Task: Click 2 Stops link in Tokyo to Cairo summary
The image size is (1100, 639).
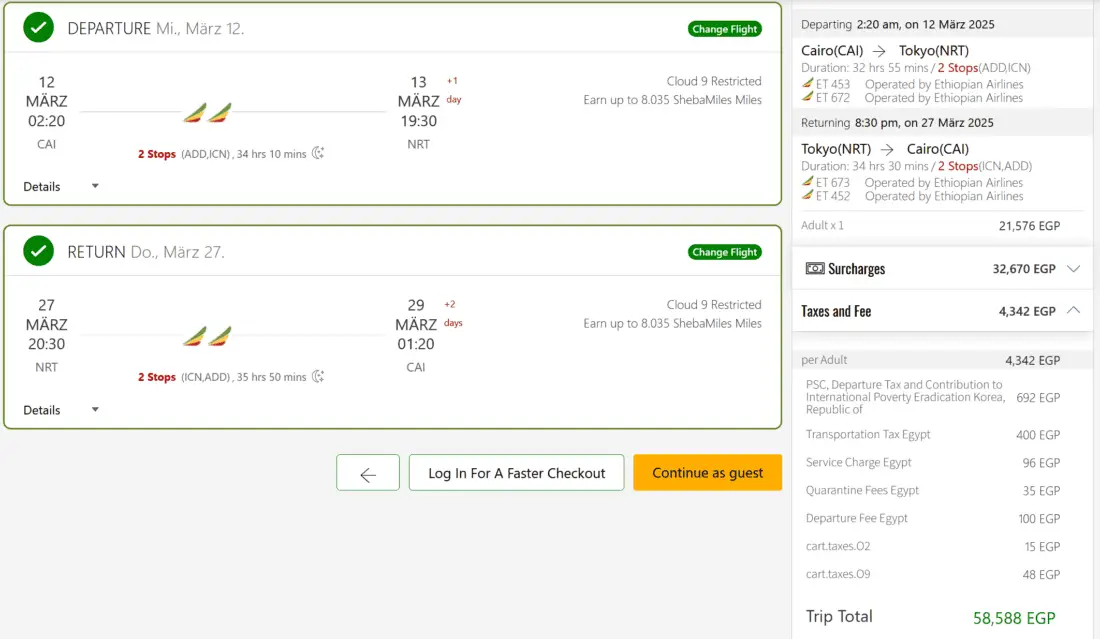Action: [958, 166]
